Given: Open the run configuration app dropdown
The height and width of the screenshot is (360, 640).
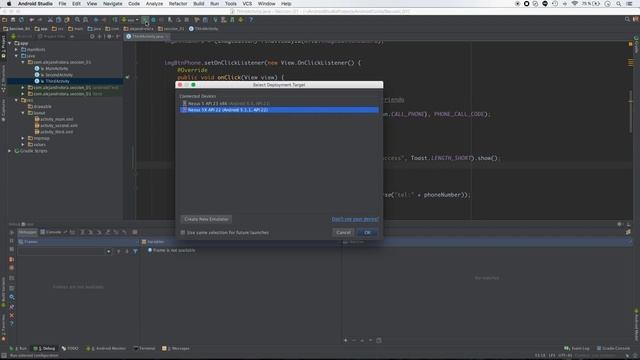Looking at the screenshot, I should click(x=130, y=20).
